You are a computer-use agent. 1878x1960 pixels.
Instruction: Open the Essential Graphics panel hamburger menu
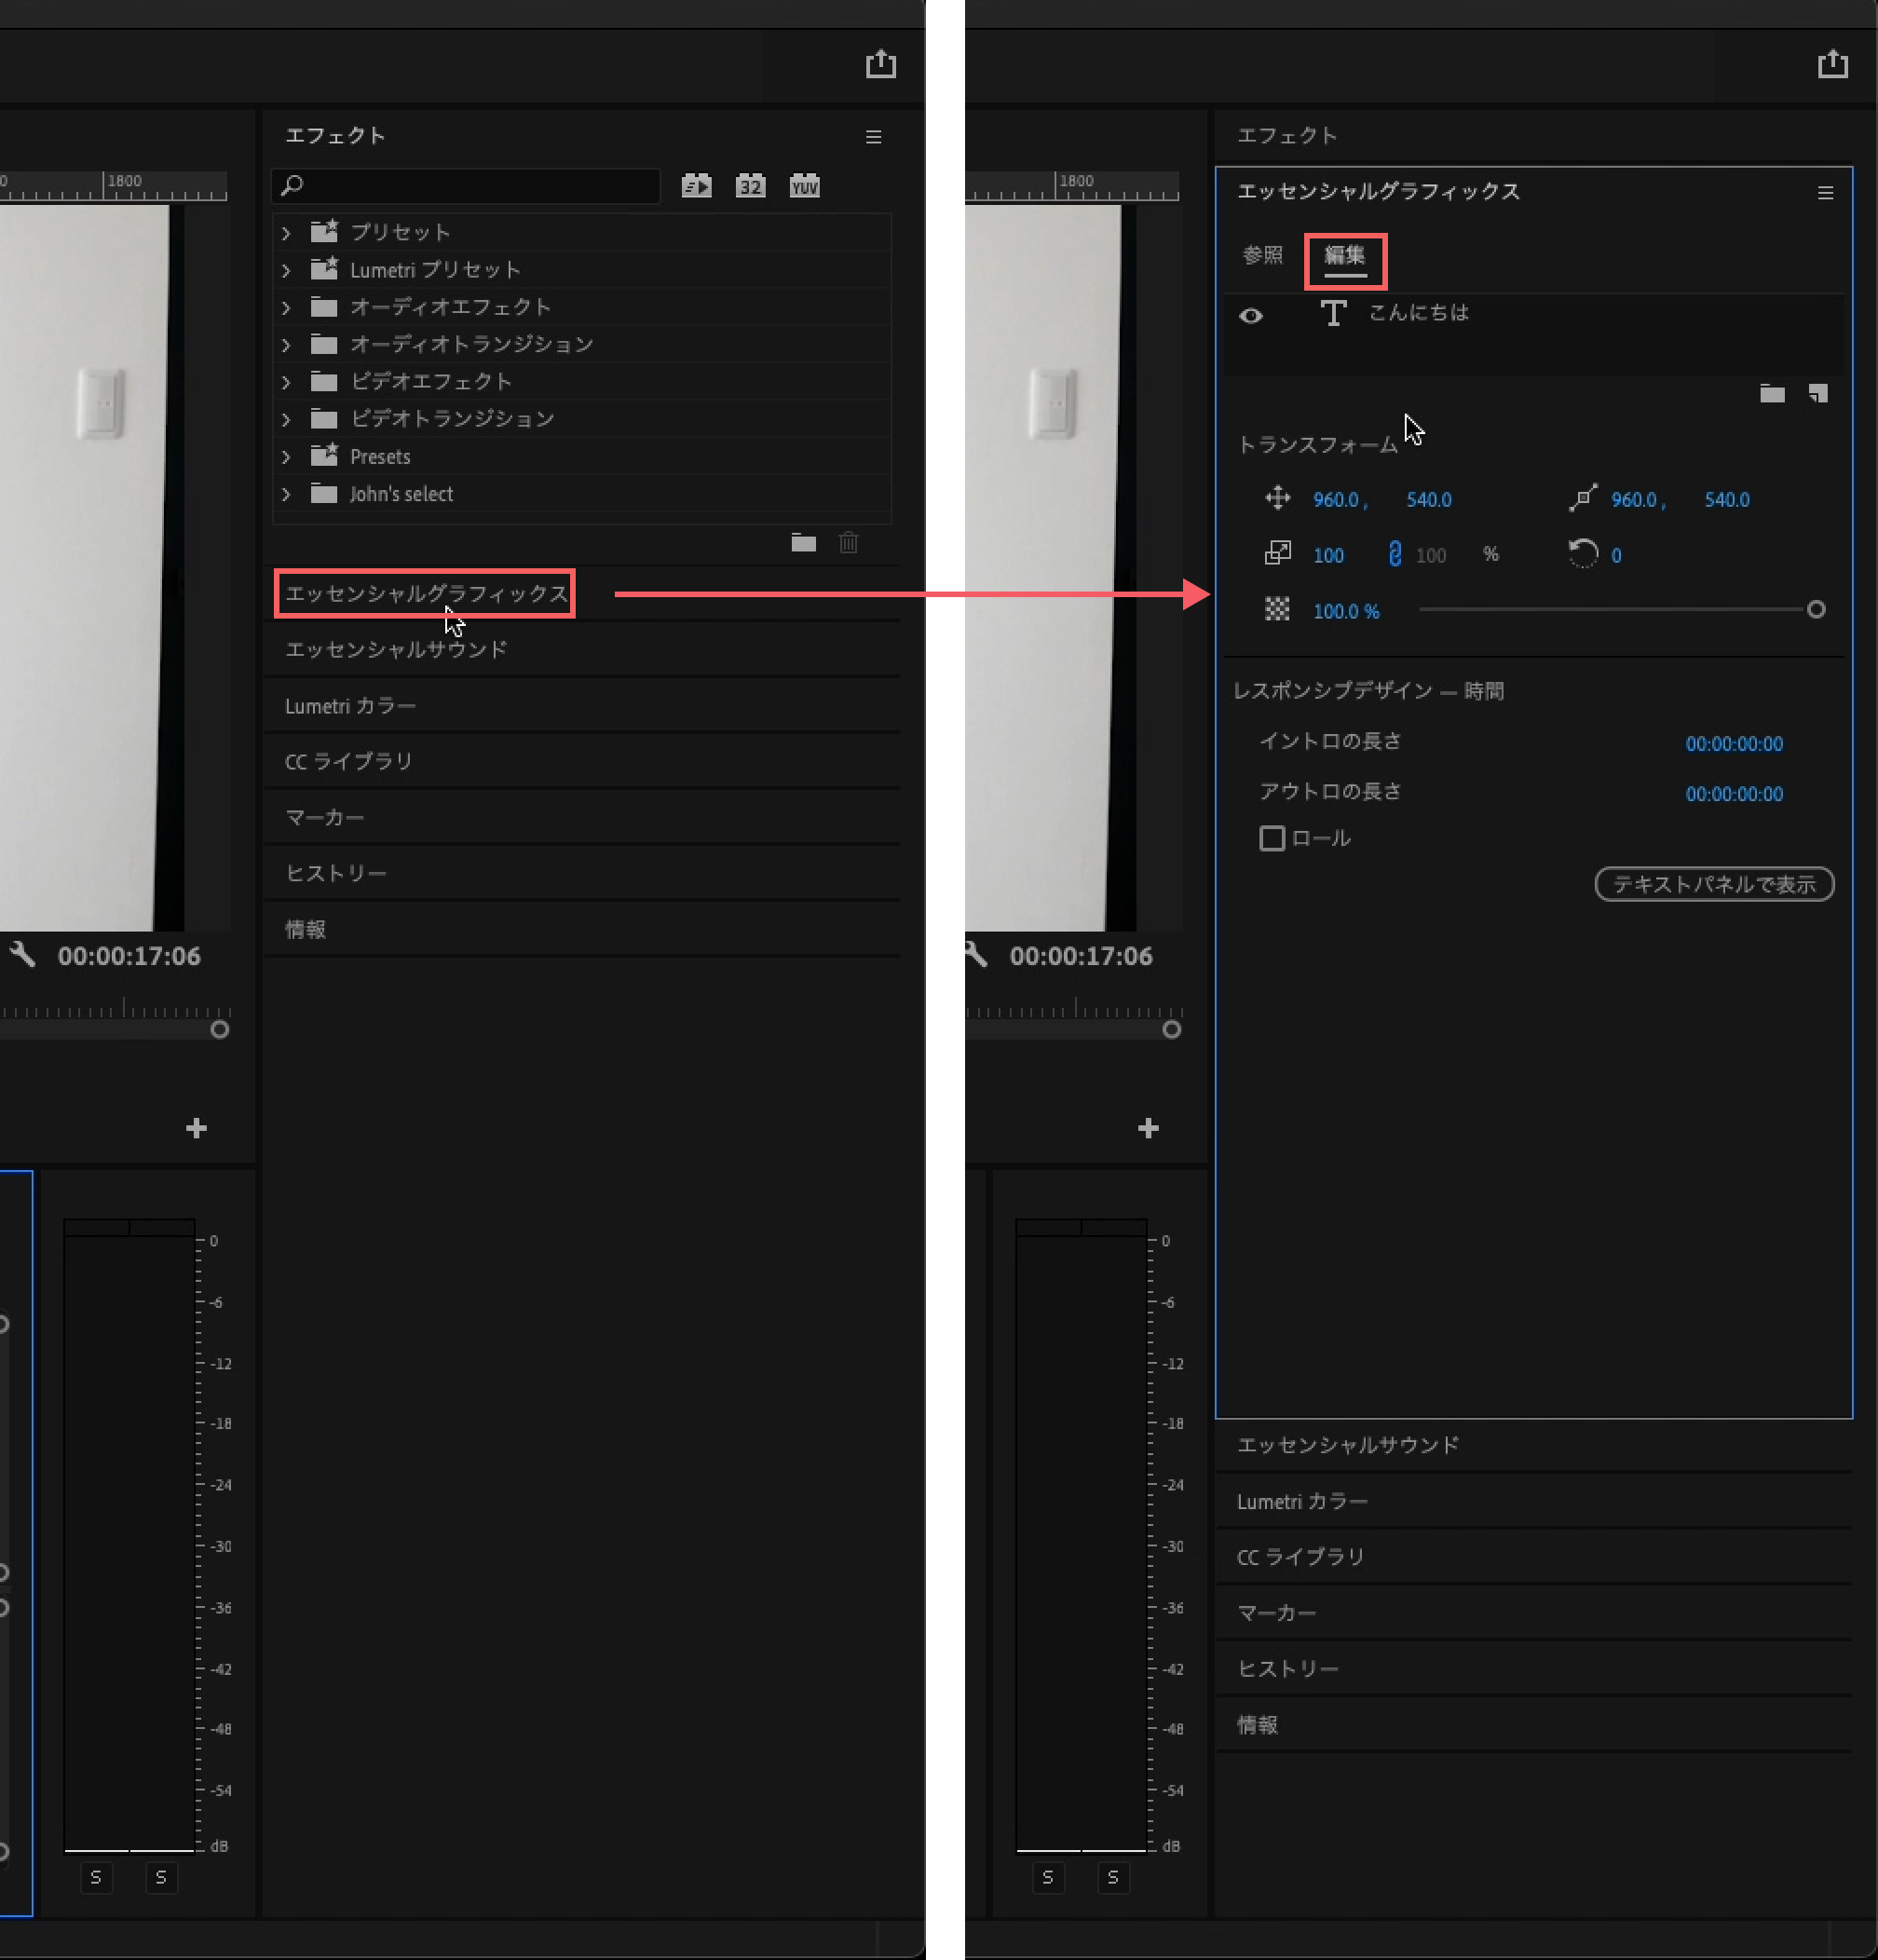1825,193
